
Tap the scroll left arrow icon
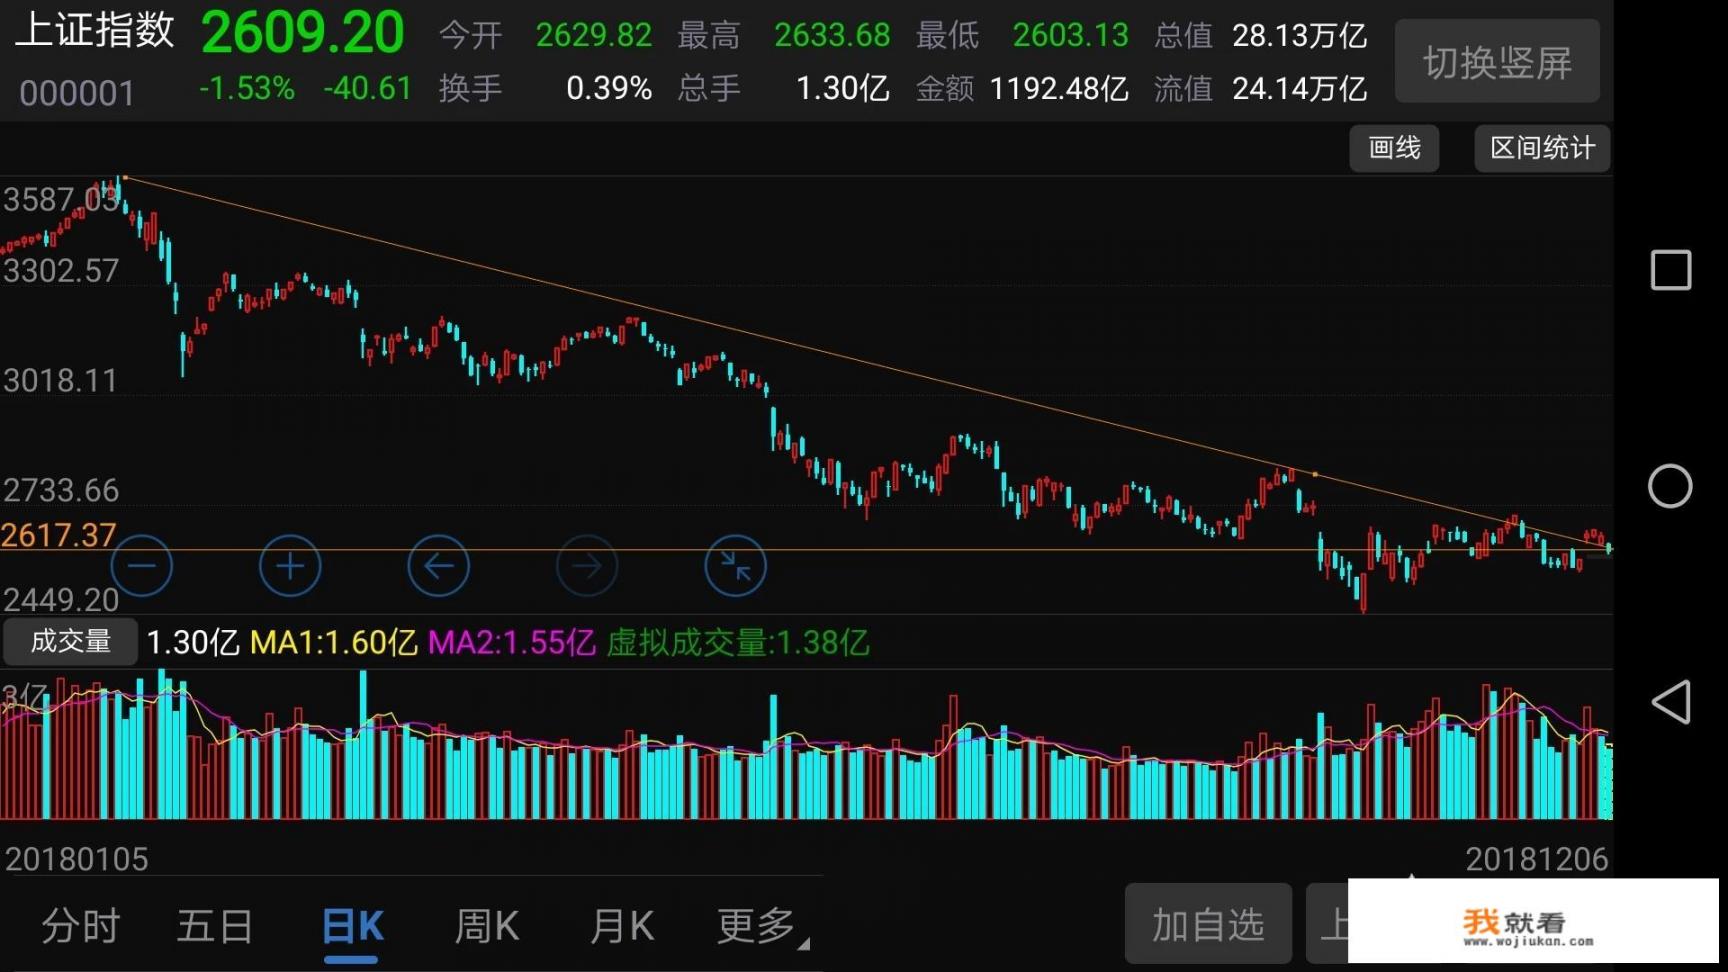pos(439,566)
